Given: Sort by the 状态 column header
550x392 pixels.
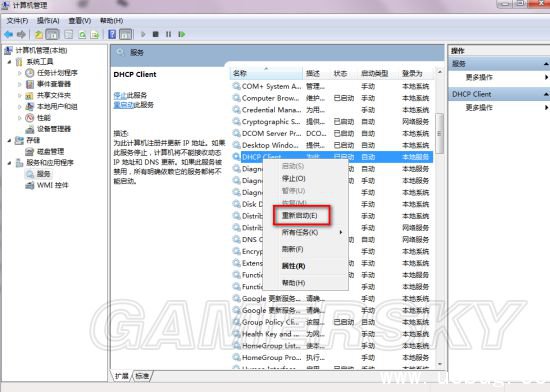Looking at the screenshot, I should [x=344, y=73].
